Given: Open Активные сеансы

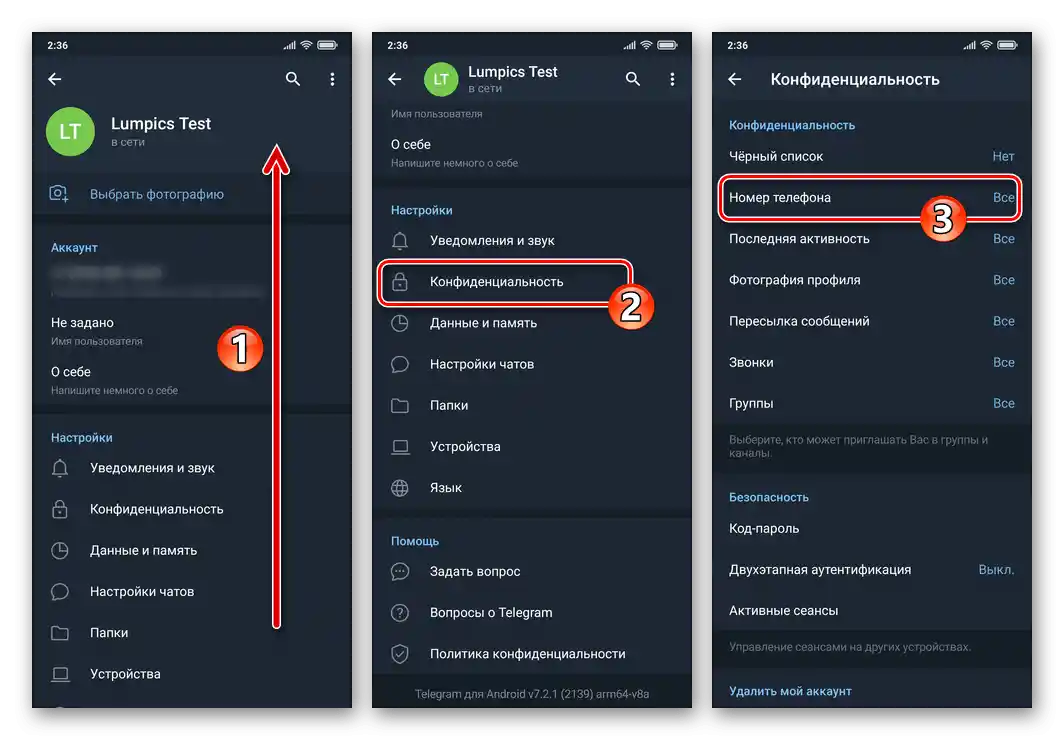Looking at the screenshot, I should (x=872, y=611).
